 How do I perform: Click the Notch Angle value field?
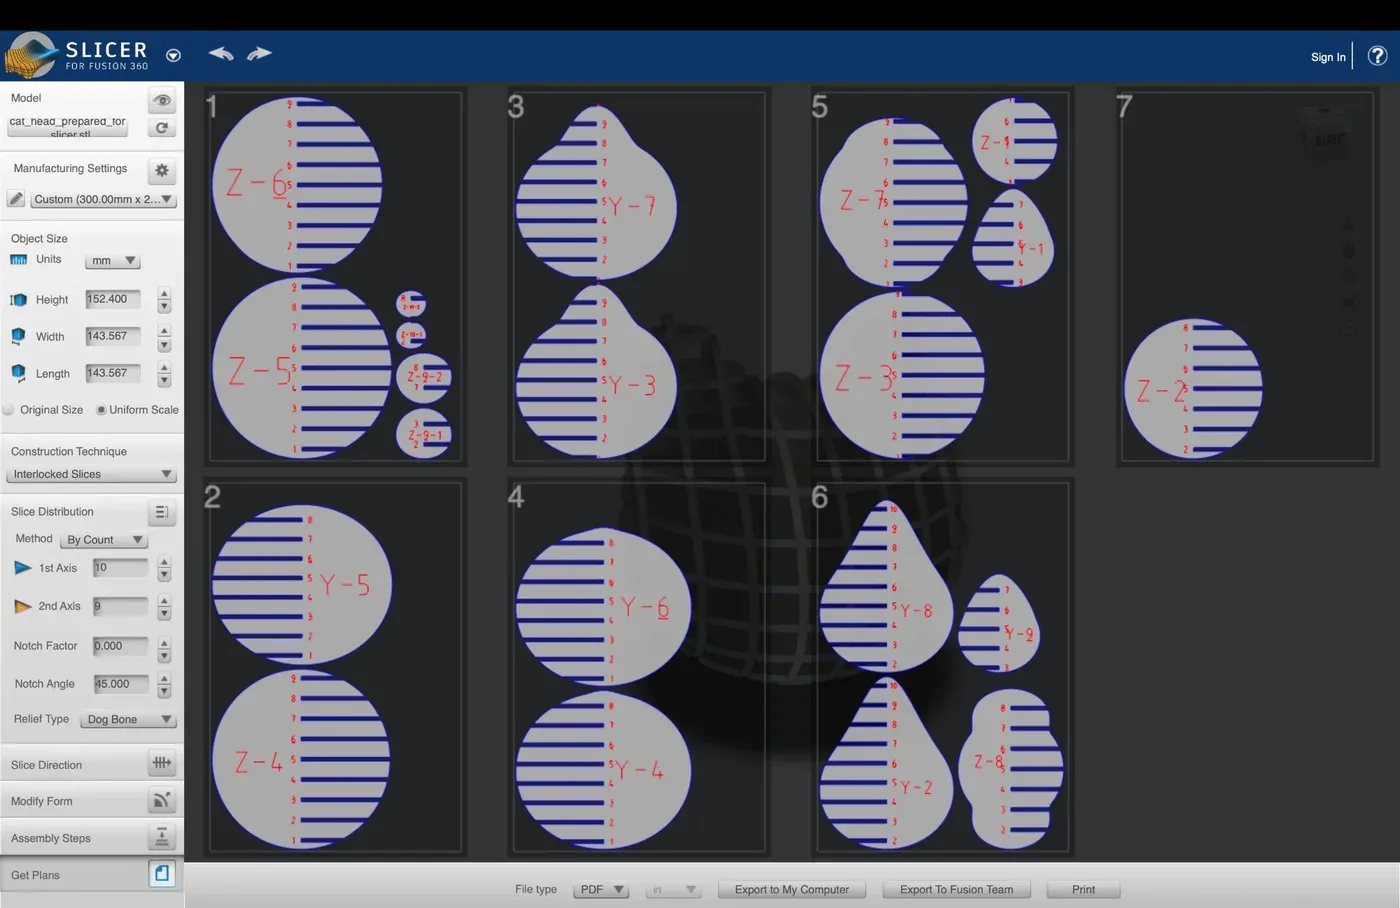tap(120, 684)
